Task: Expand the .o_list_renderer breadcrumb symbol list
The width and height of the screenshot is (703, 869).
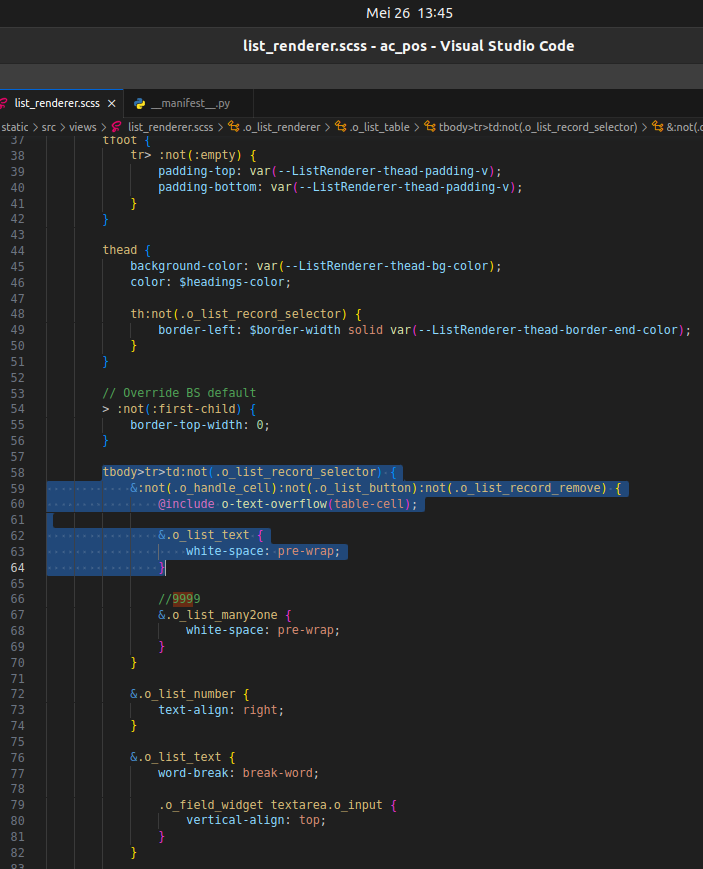Action: pyautogui.click(x=281, y=127)
